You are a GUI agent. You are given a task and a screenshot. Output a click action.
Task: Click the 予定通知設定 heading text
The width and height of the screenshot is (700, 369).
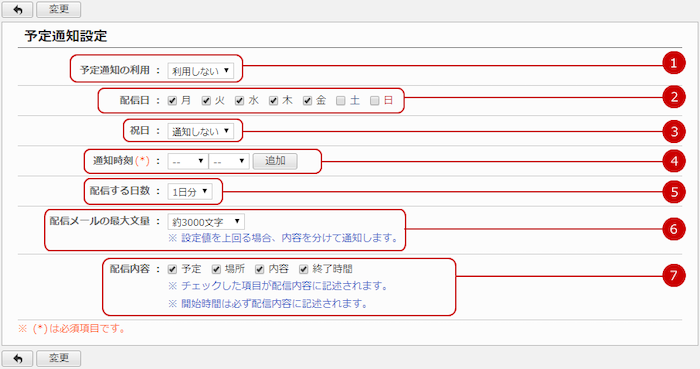point(66,36)
